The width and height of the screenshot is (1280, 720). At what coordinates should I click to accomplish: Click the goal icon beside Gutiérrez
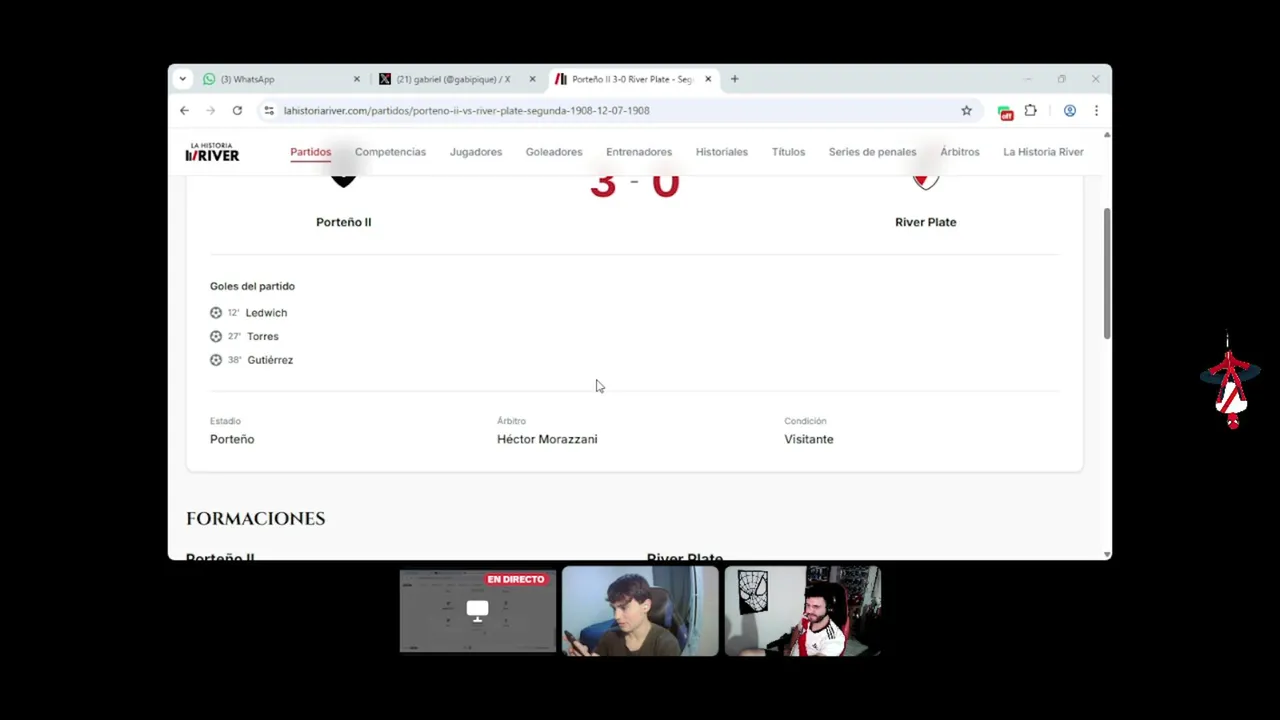click(216, 360)
